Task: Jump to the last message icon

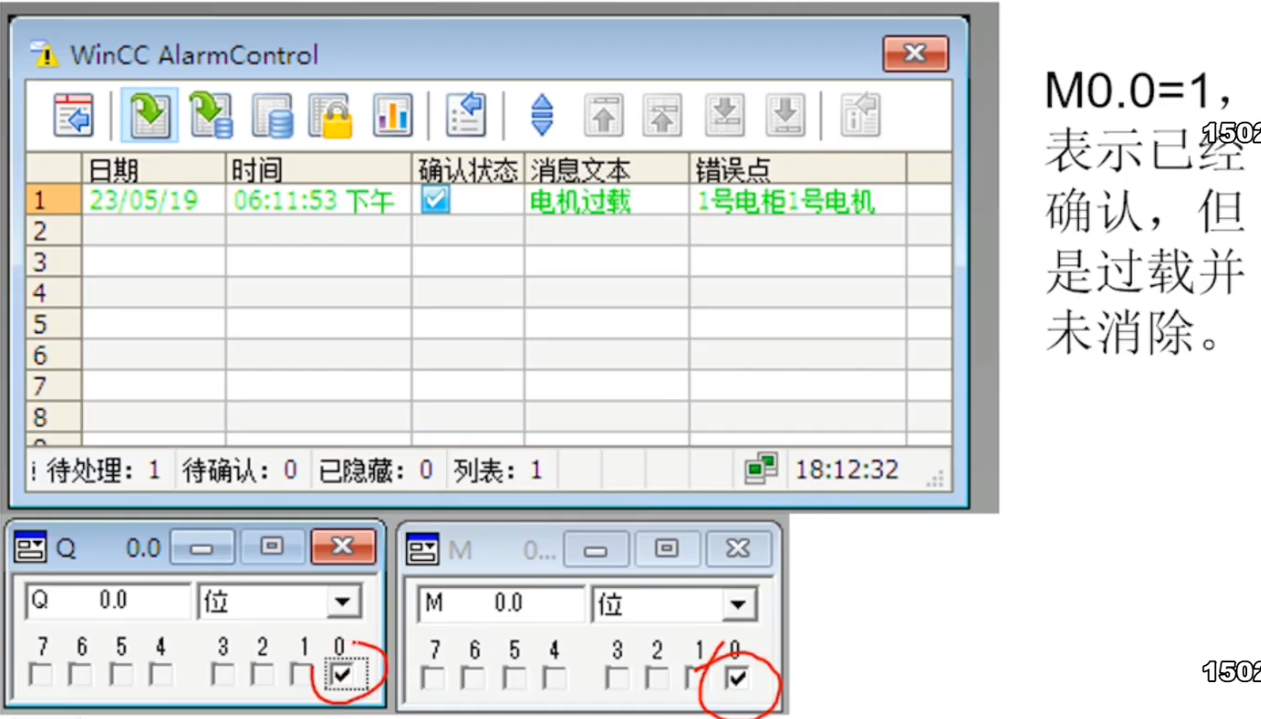Action: coord(785,115)
